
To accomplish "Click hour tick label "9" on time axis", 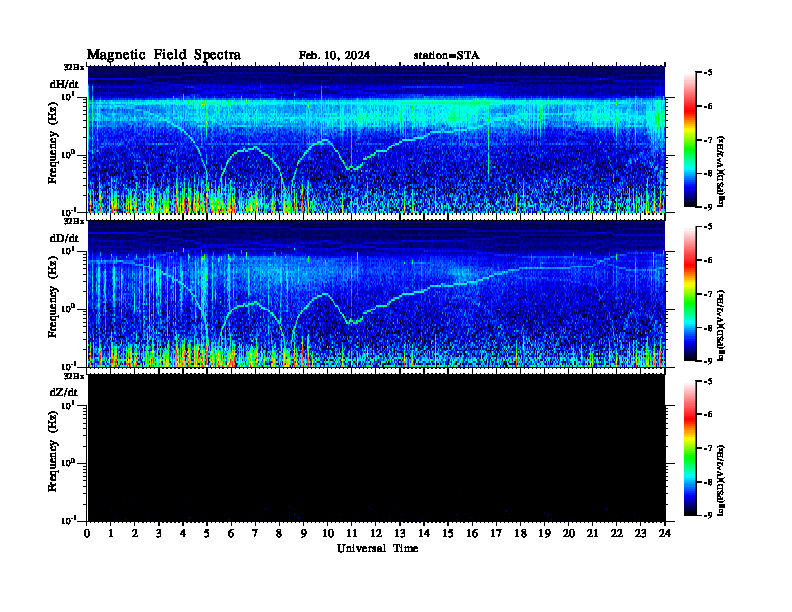I will pyautogui.click(x=304, y=534).
